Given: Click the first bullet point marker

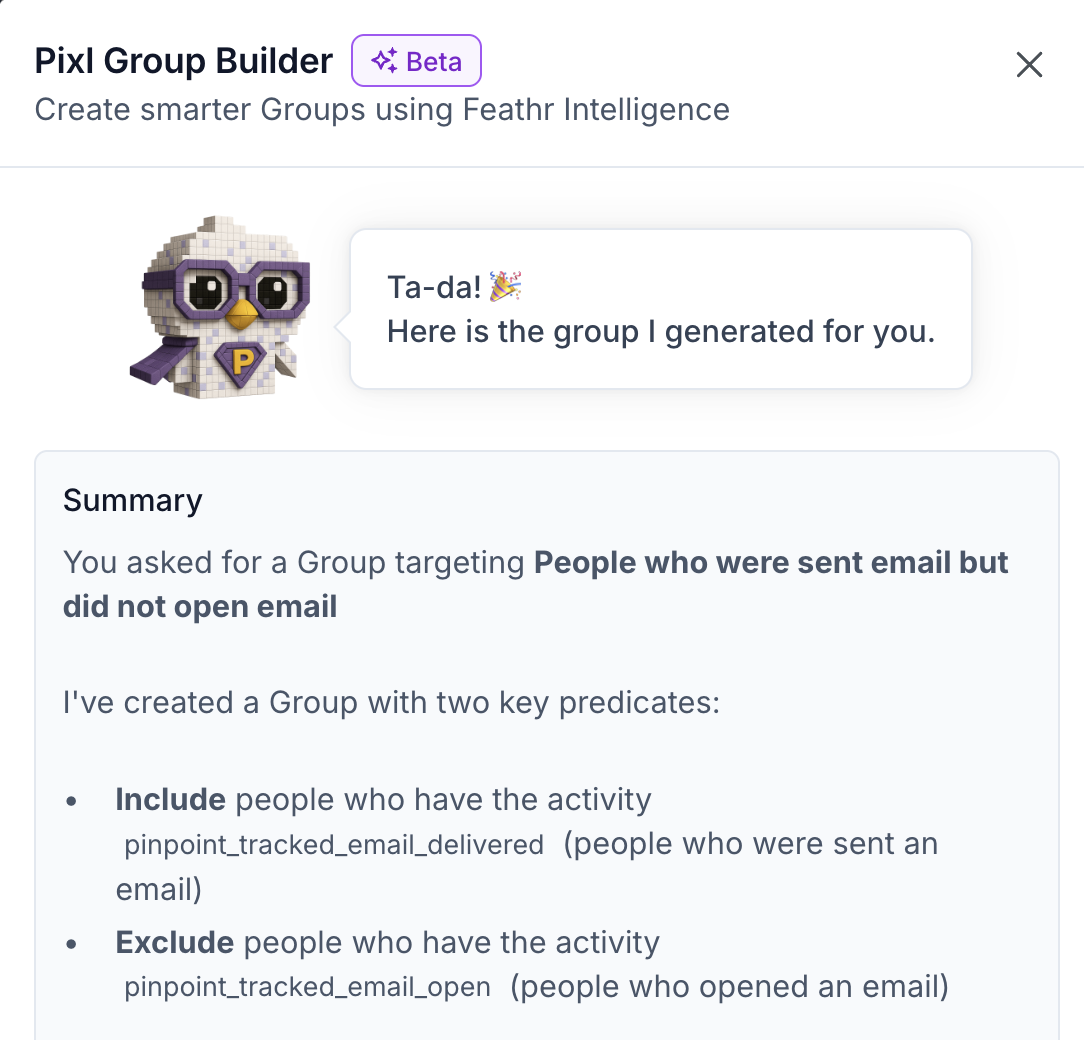Looking at the screenshot, I should (70, 800).
